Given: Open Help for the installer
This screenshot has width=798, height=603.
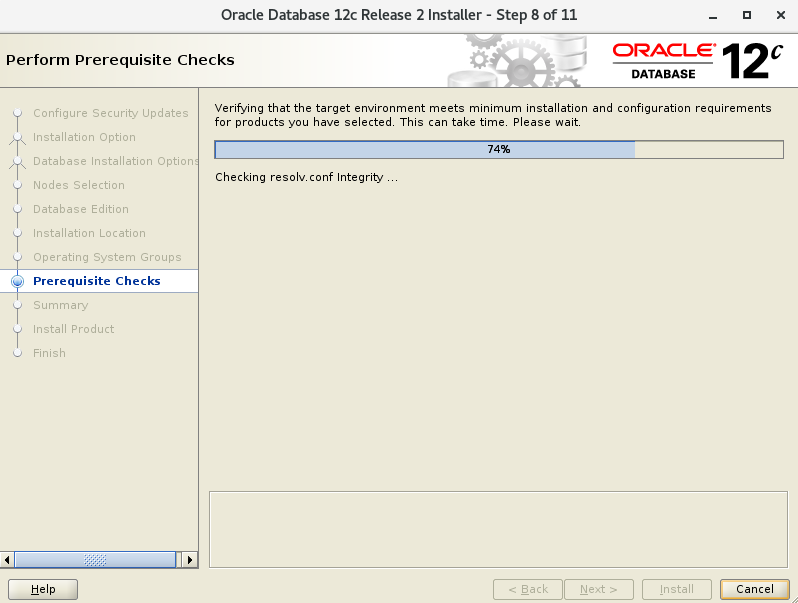Looking at the screenshot, I should tap(43, 589).
